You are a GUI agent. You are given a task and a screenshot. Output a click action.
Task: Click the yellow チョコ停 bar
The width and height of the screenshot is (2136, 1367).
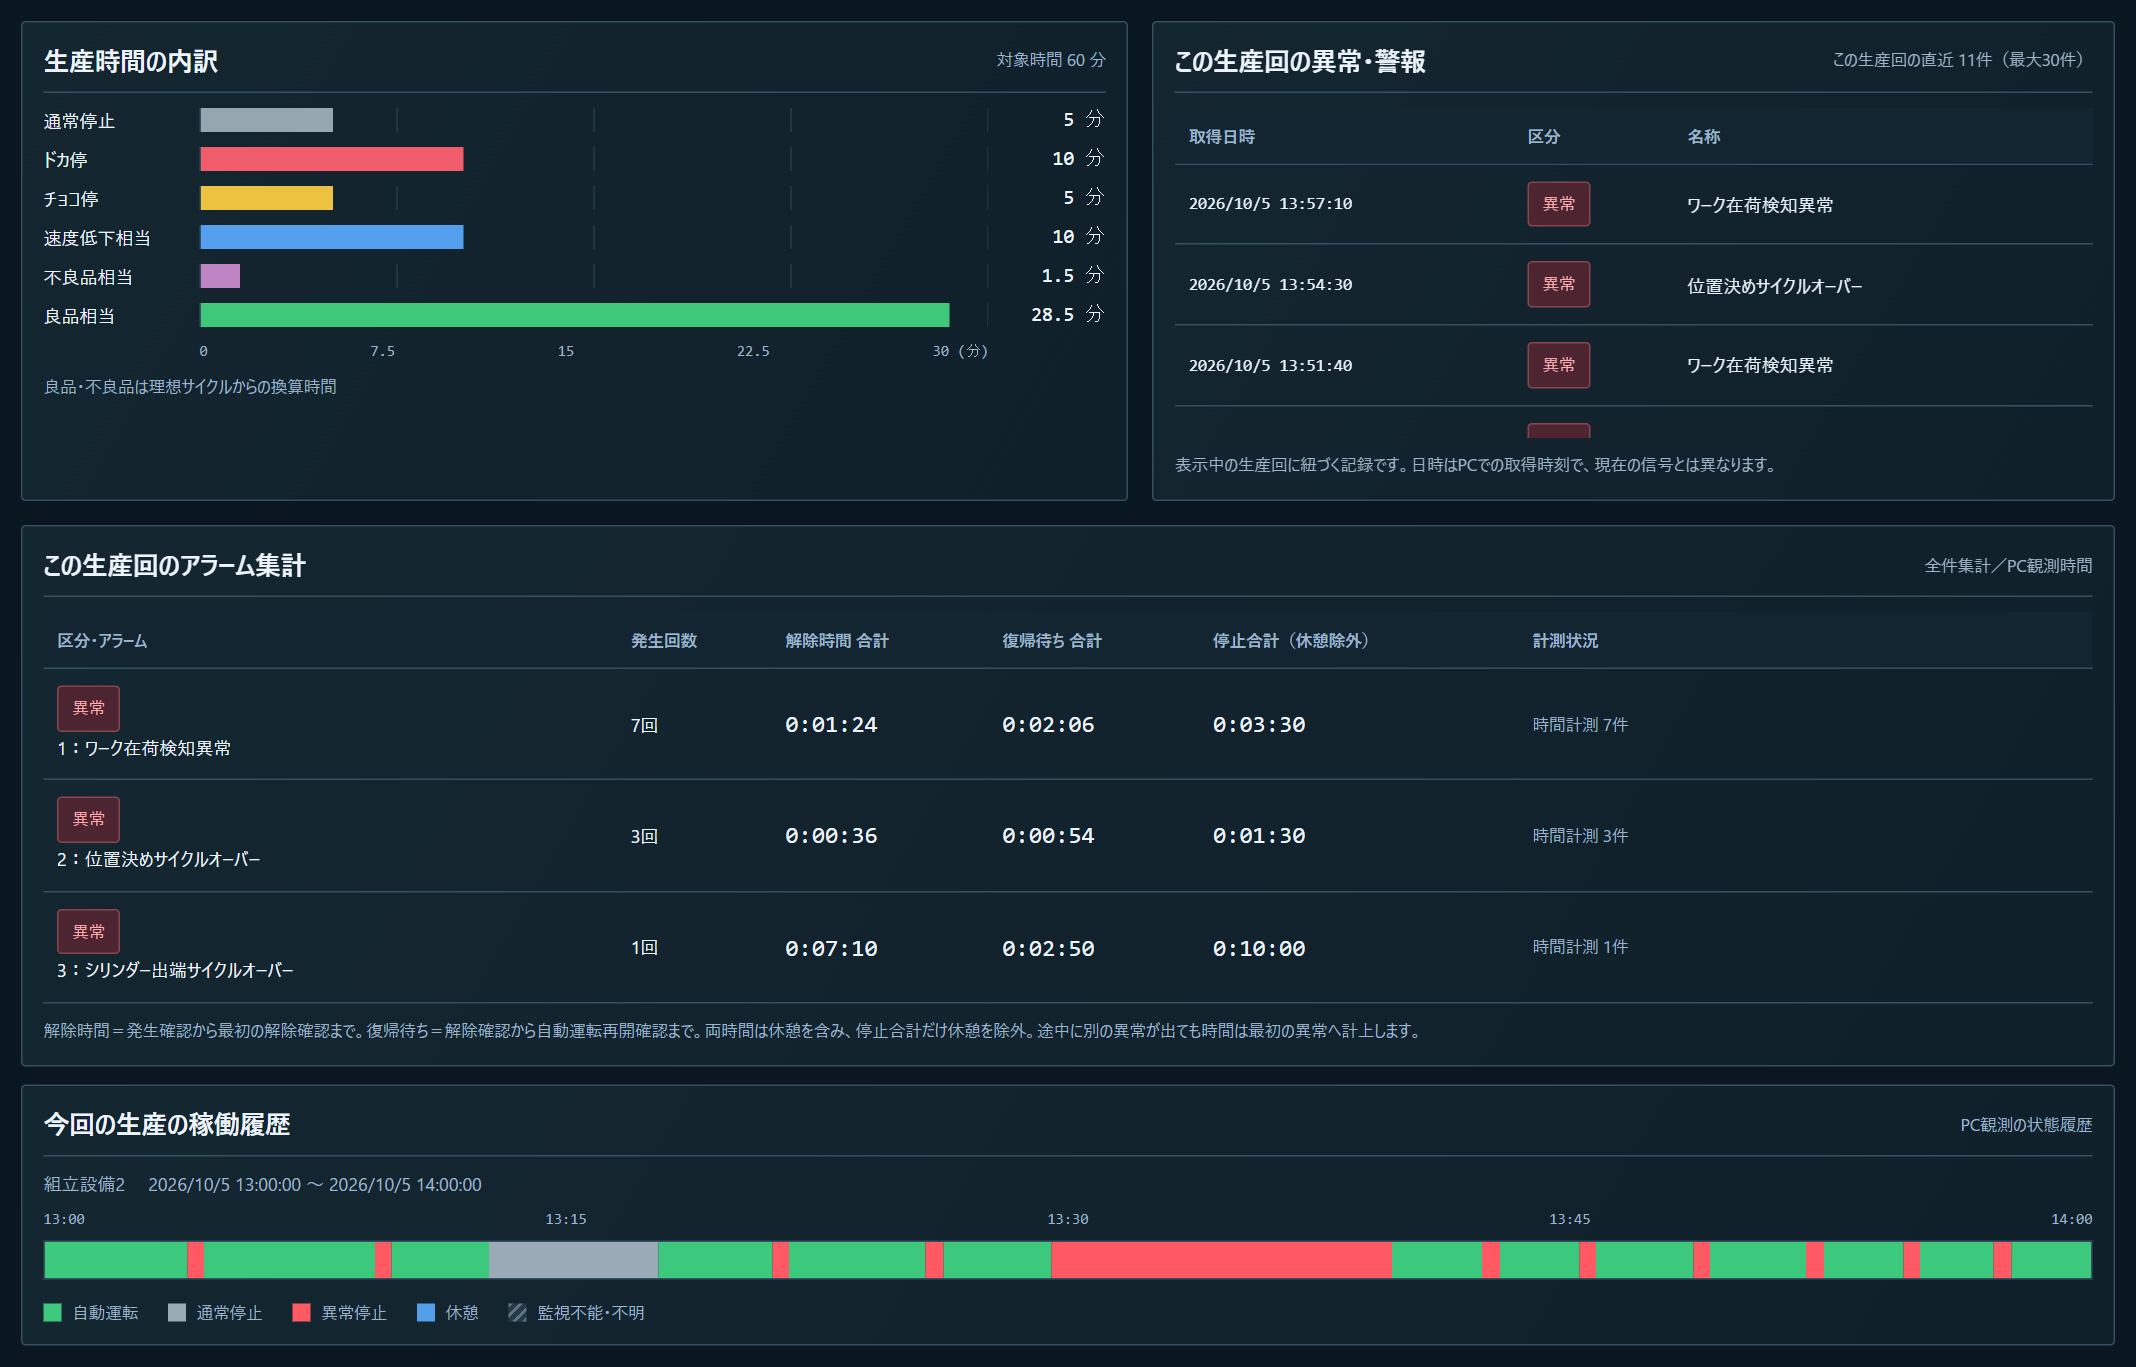(267, 198)
